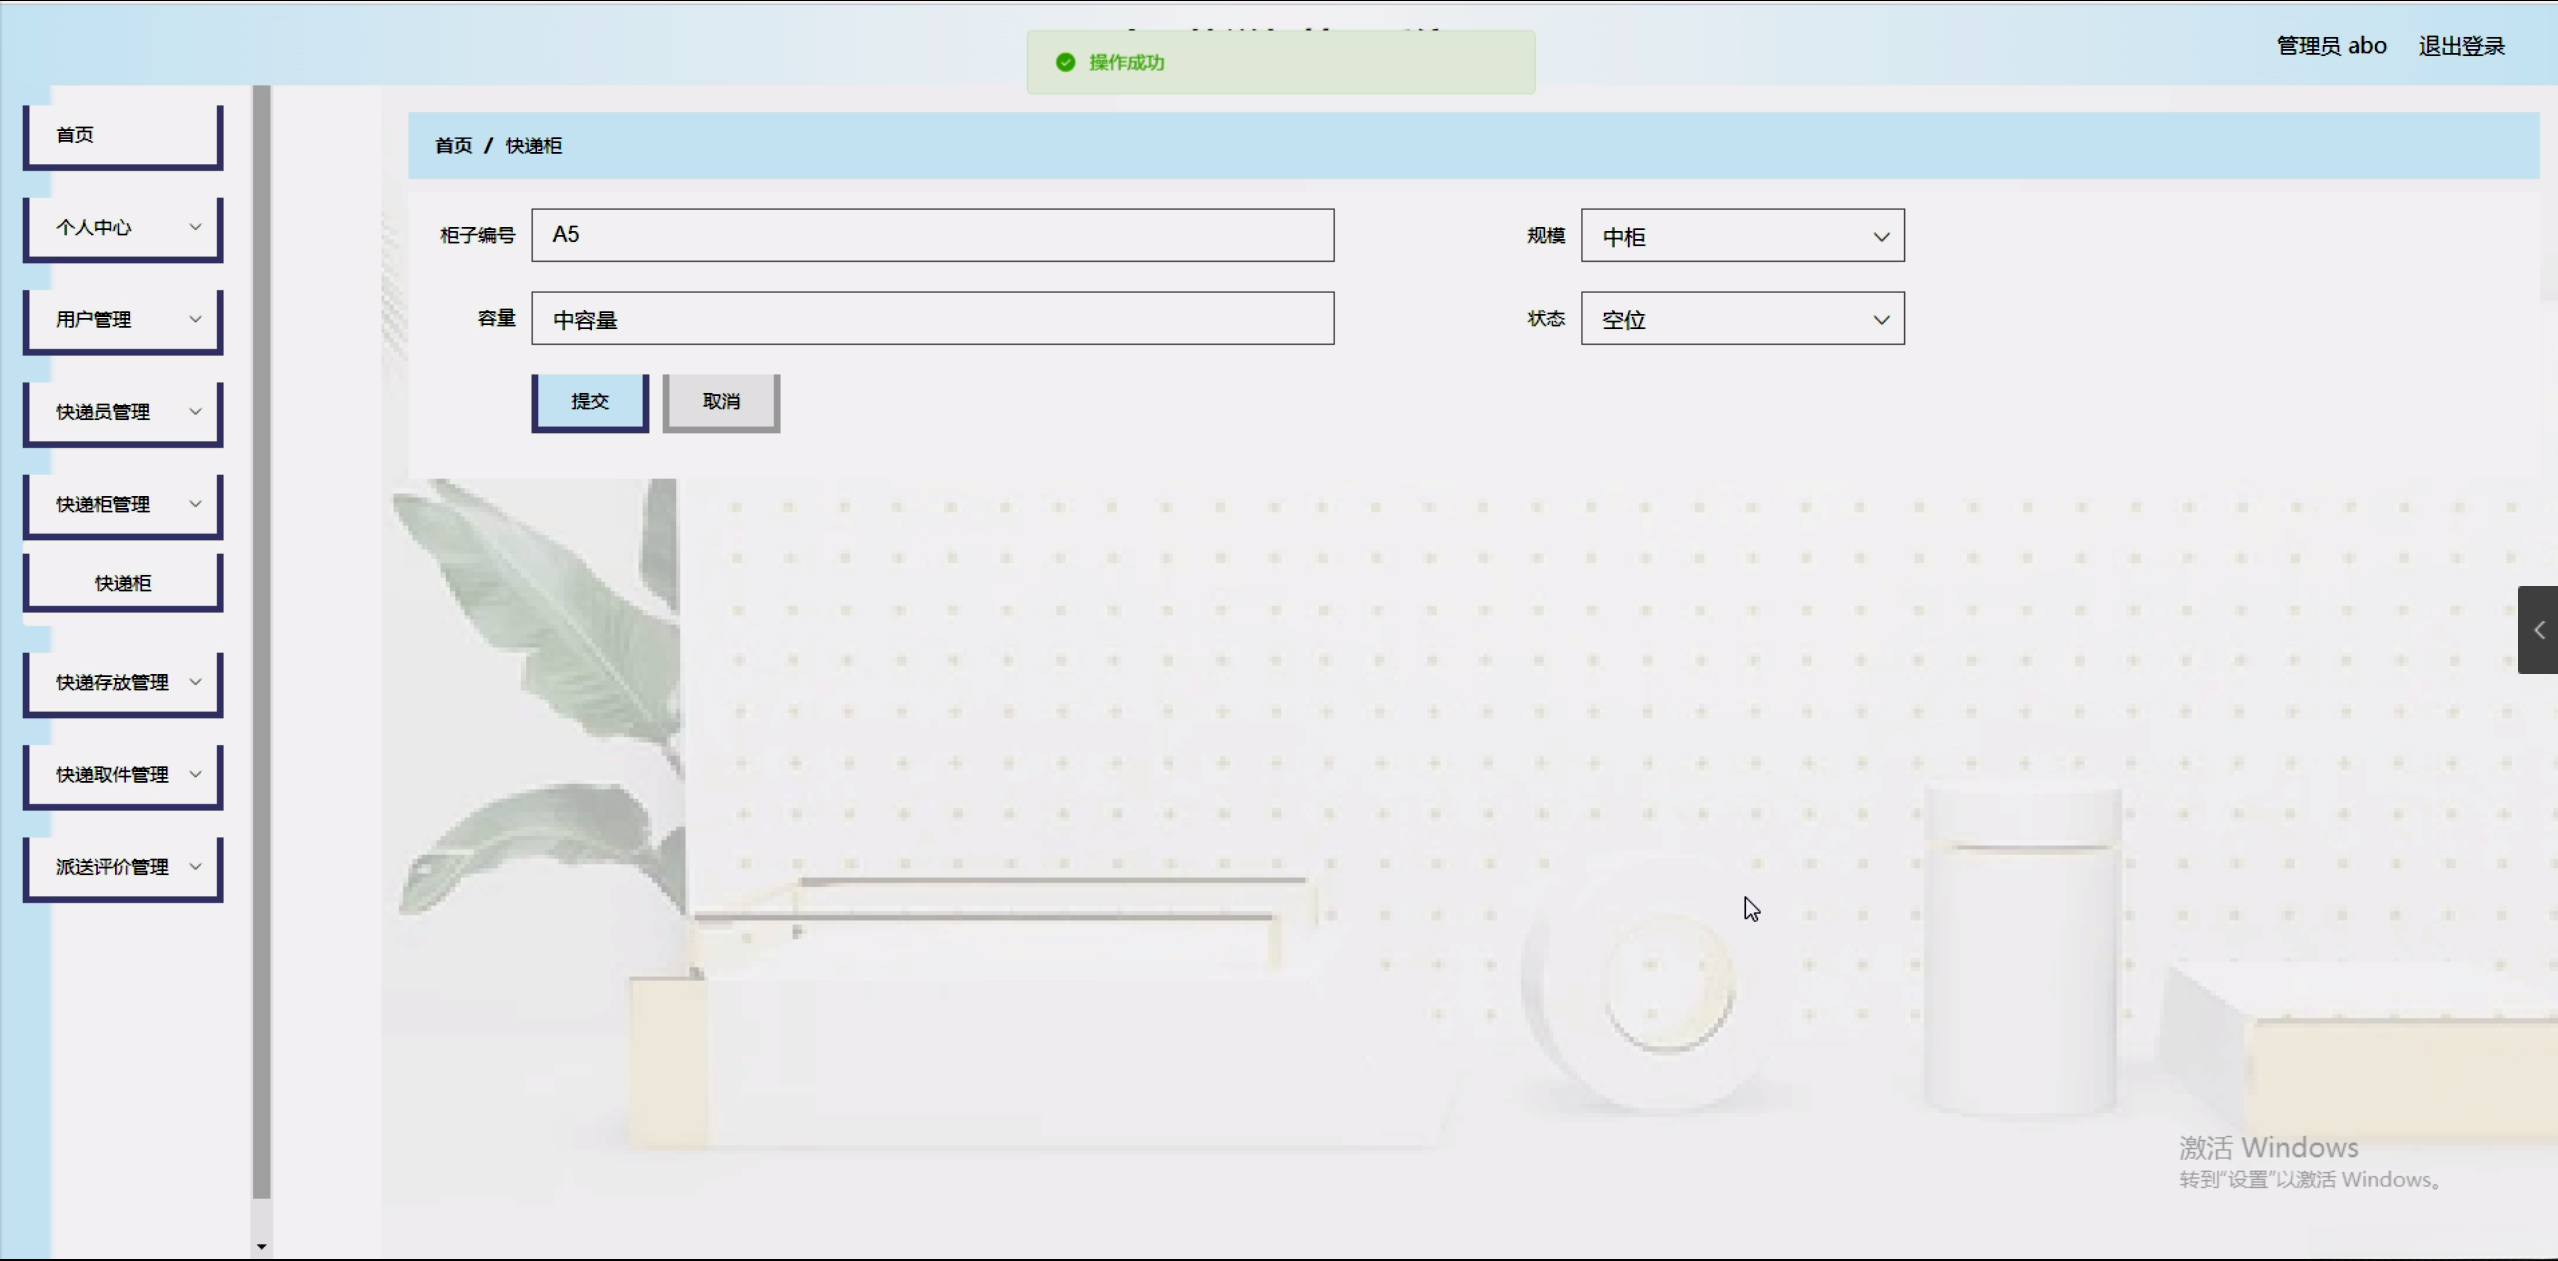The image size is (2558, 1261).
Task: Click 首页 breadcrumb link
Action: (x=453, y=146)
